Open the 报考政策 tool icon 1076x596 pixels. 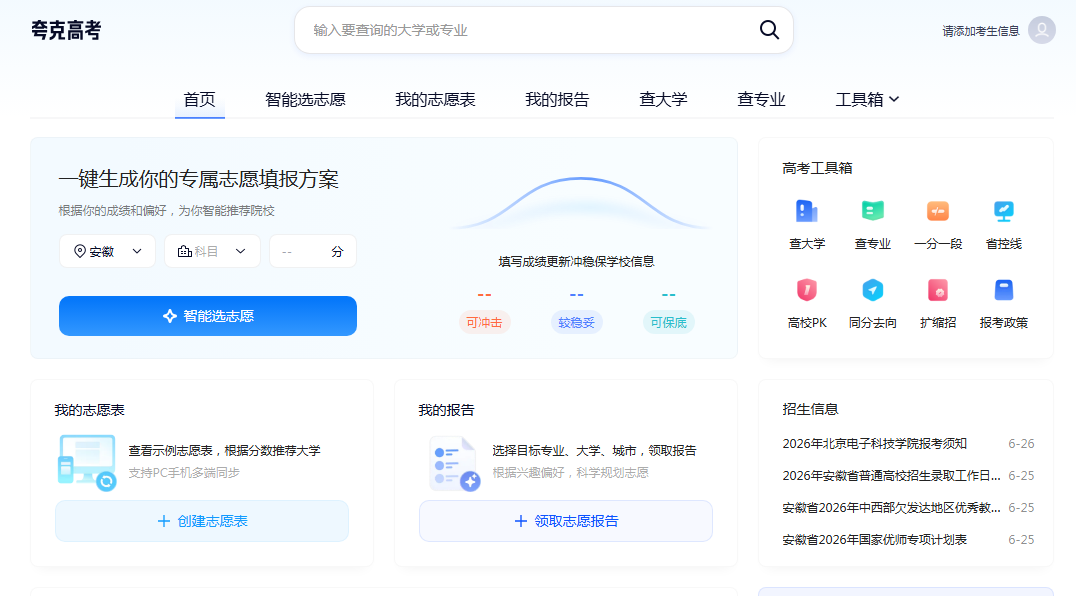pos(1003,289)
